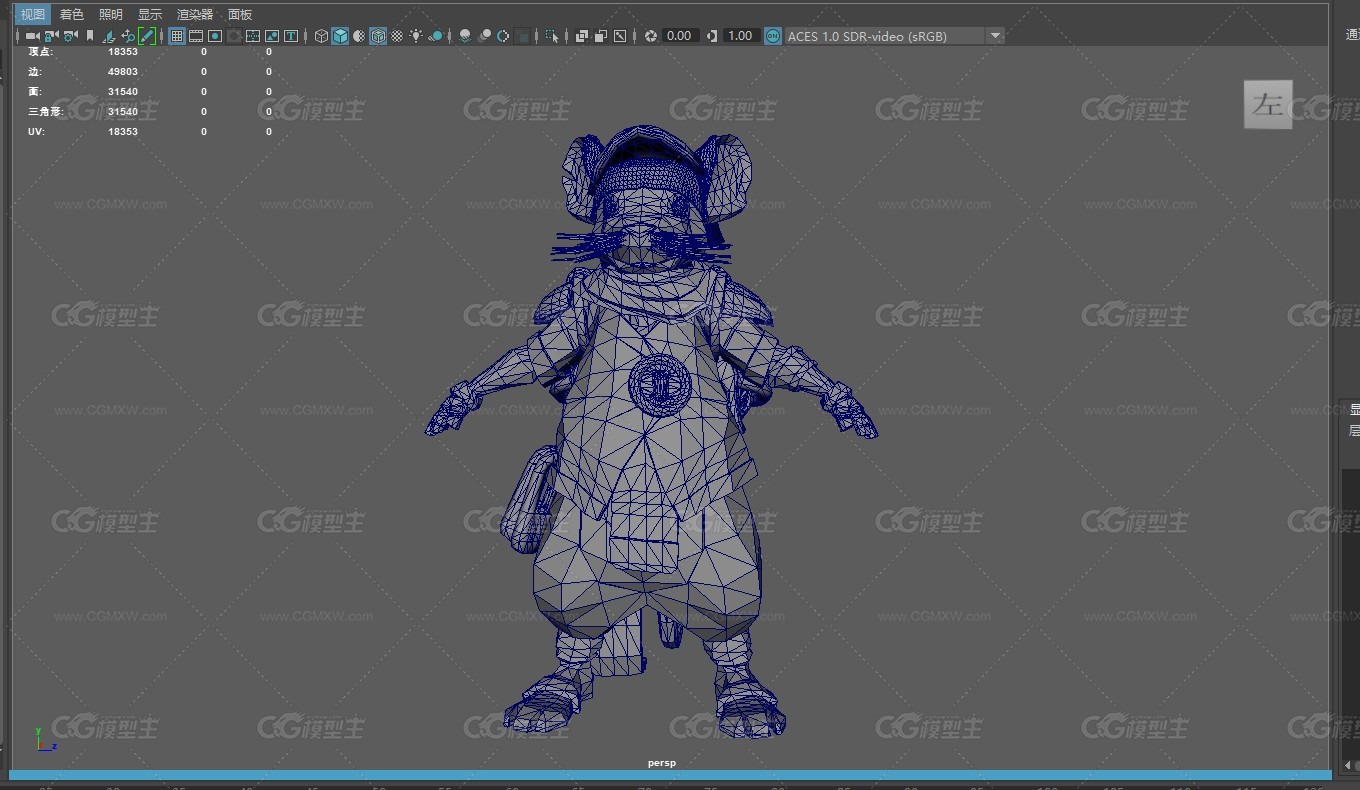1360x790 pixels.
Task: Open the 显示 menu
Action: 150,14
